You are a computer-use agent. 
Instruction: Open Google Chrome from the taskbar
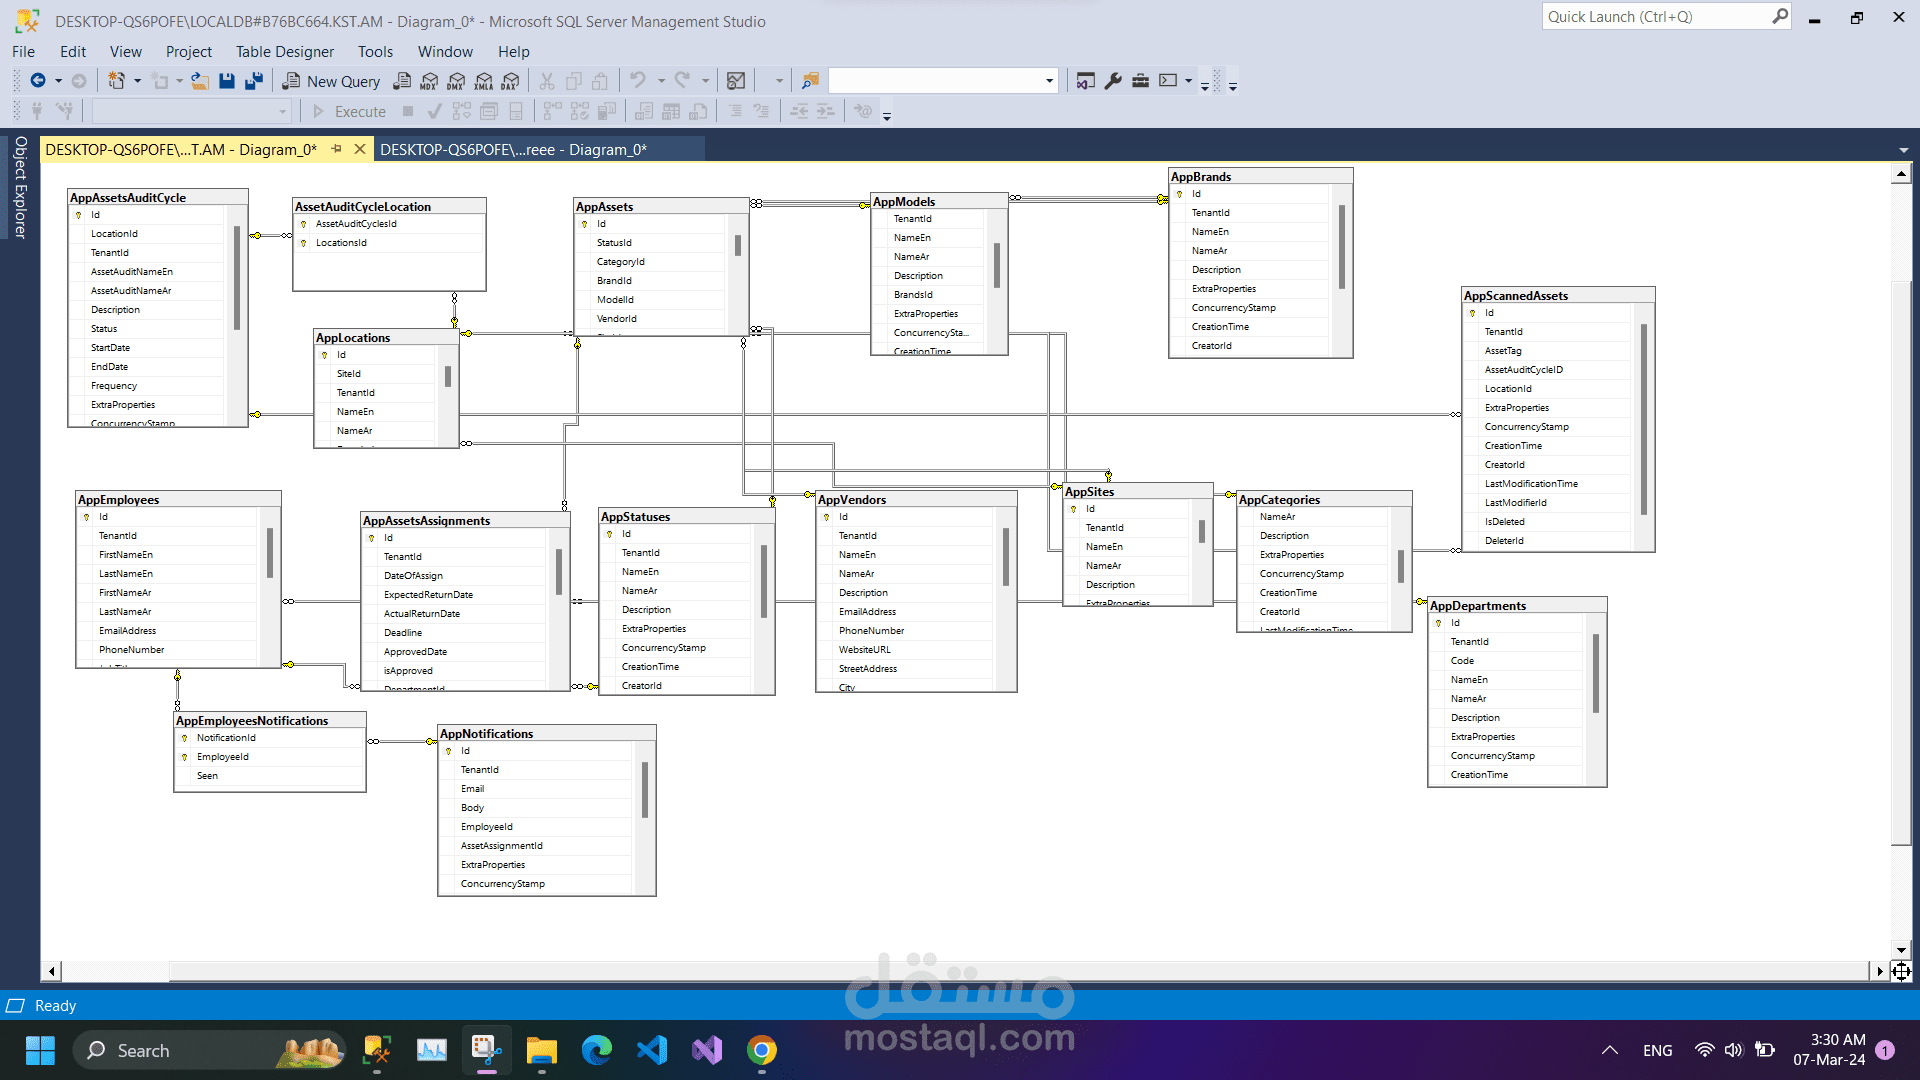[762, 1050]
